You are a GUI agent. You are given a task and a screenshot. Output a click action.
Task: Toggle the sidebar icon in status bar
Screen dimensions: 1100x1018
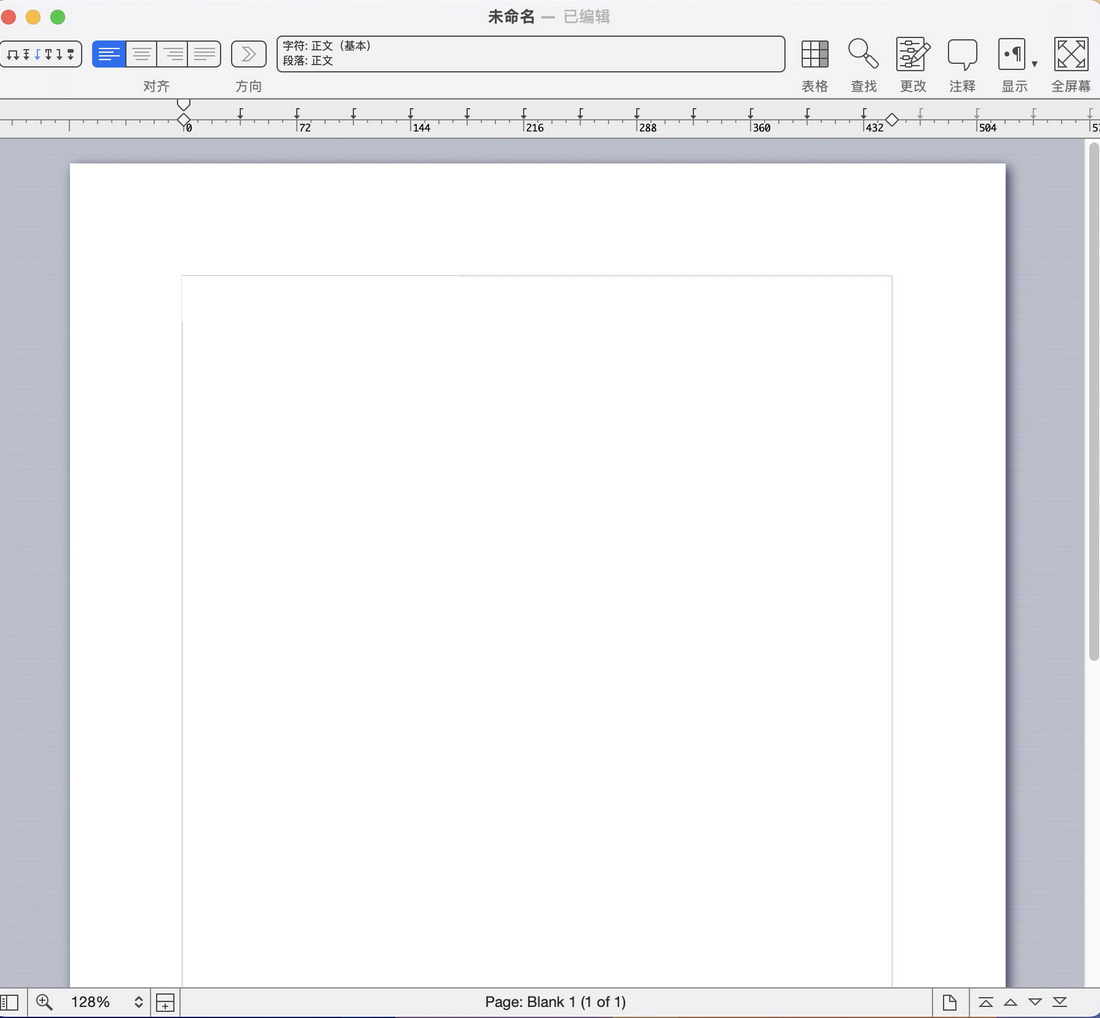tap(9, 1003)
